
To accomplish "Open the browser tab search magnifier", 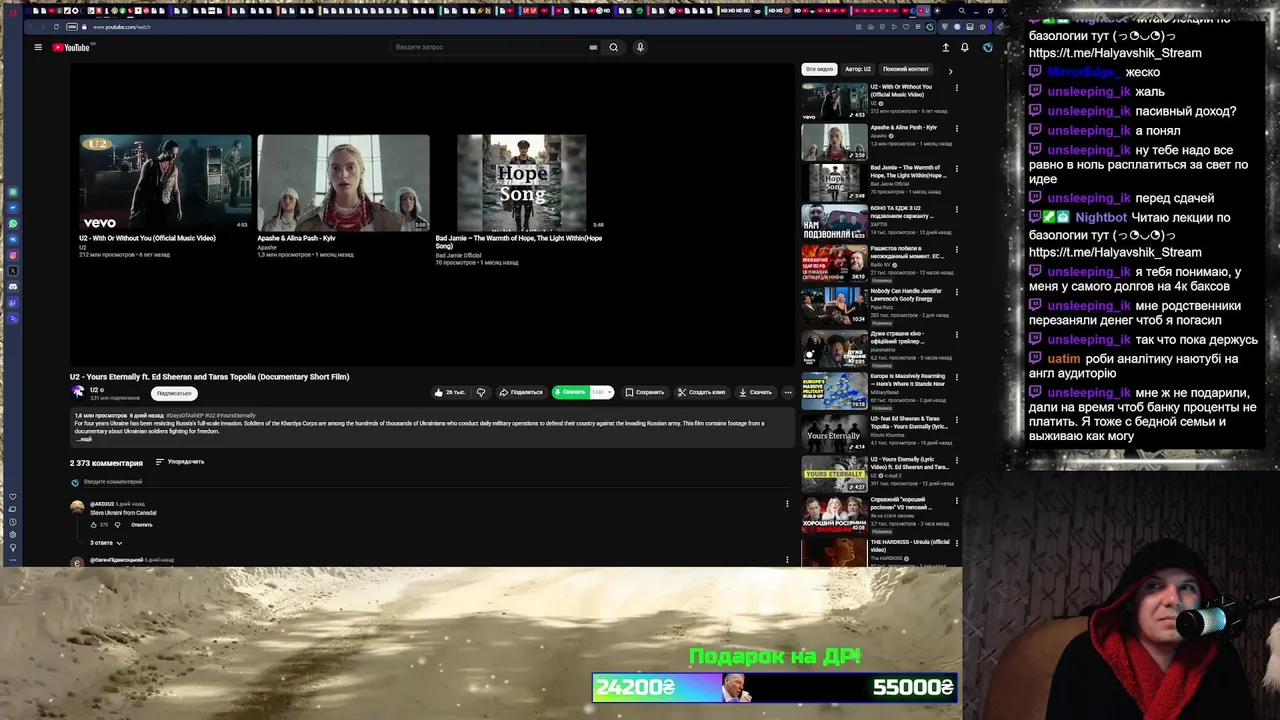I will click(961, 11).
